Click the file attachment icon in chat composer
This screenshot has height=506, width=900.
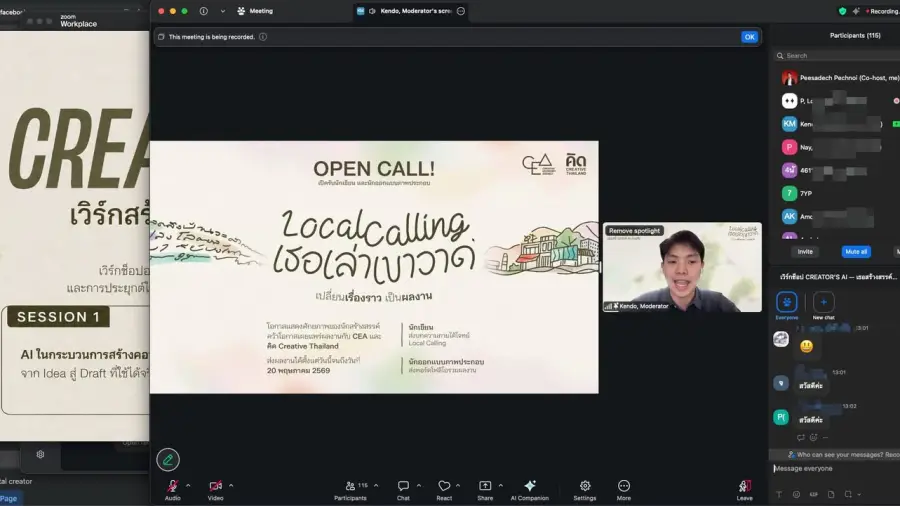coord(831,495)
